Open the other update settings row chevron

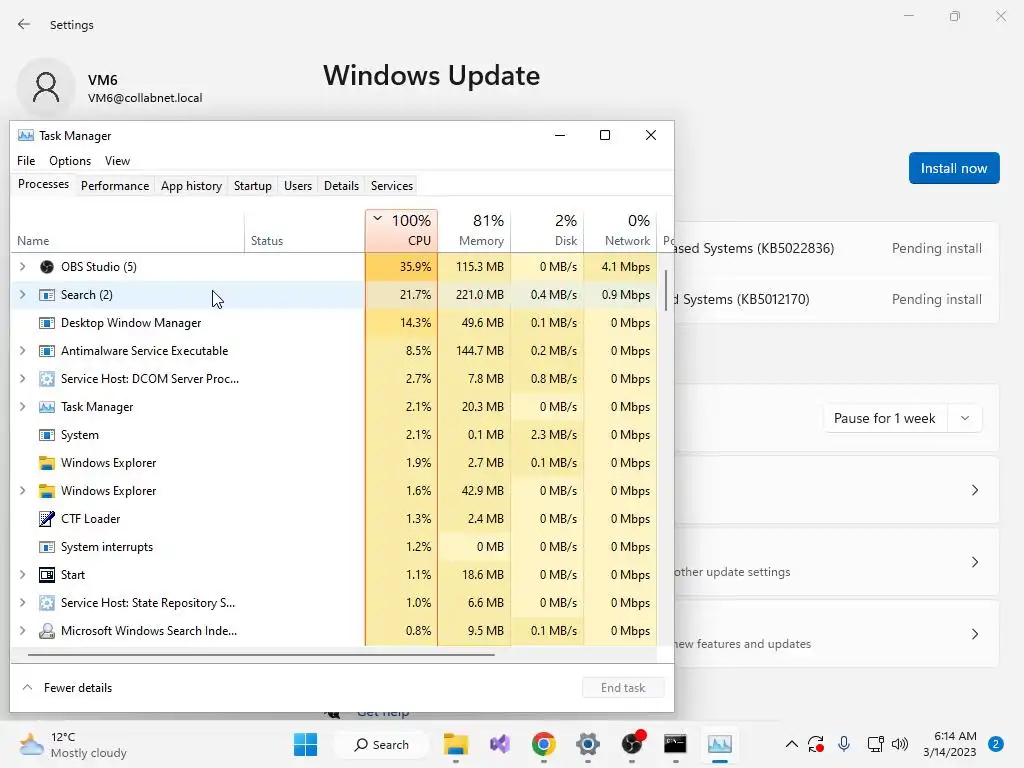coord(975,562)
